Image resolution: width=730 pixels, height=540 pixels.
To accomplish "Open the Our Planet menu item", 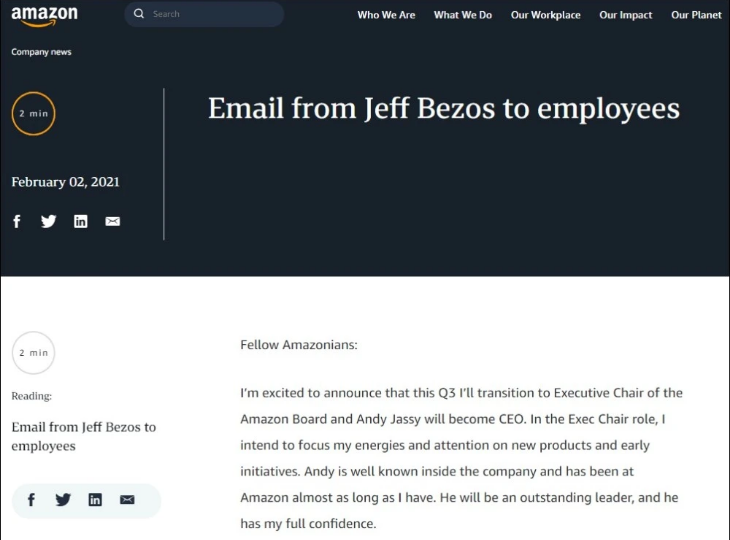I will pos(696,15).
